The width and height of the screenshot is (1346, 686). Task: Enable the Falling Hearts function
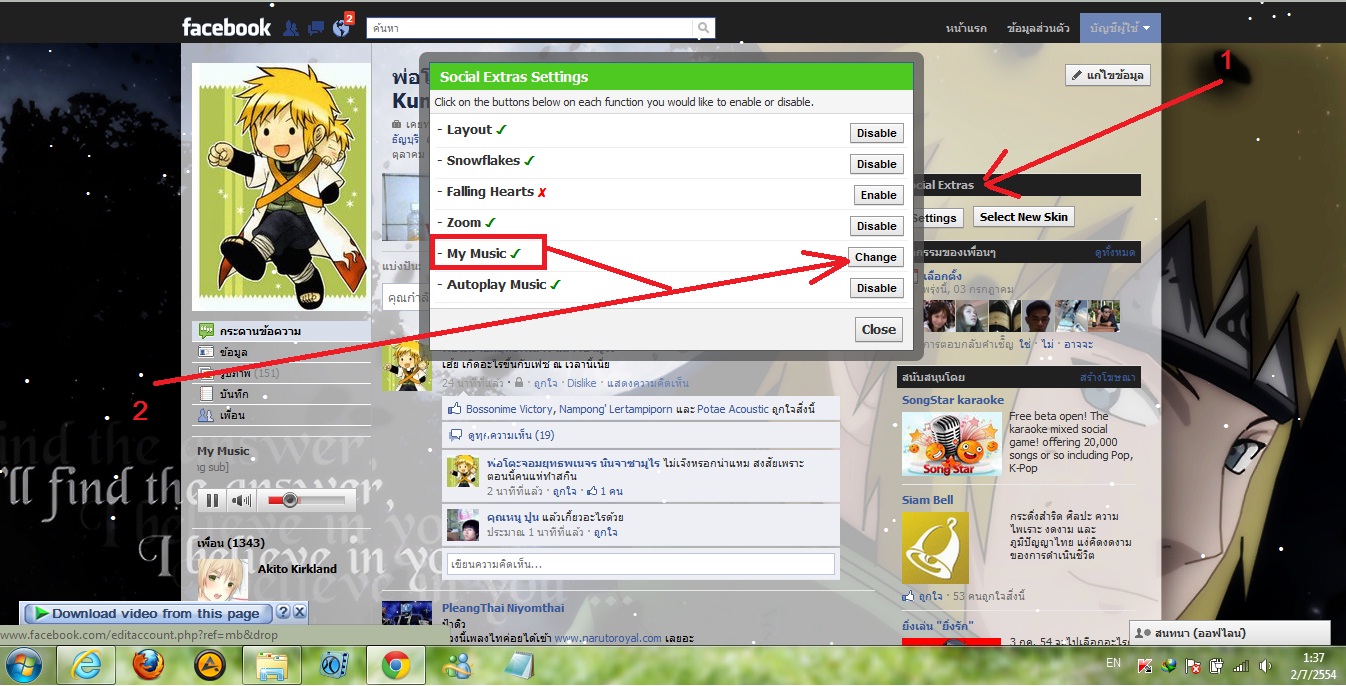point(878,195)
